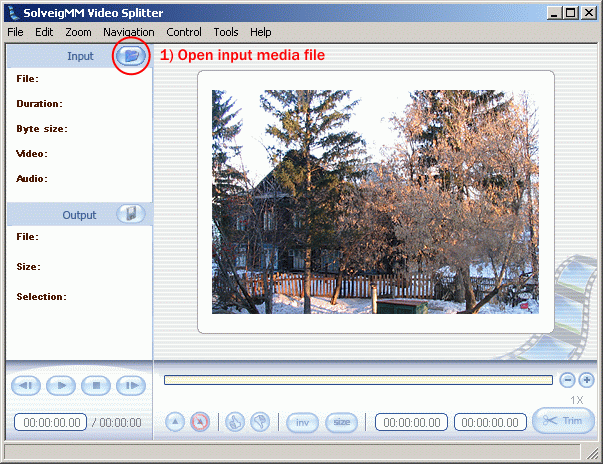Open the Tools menu
This screenshot has height=464, width=603.
226,32
